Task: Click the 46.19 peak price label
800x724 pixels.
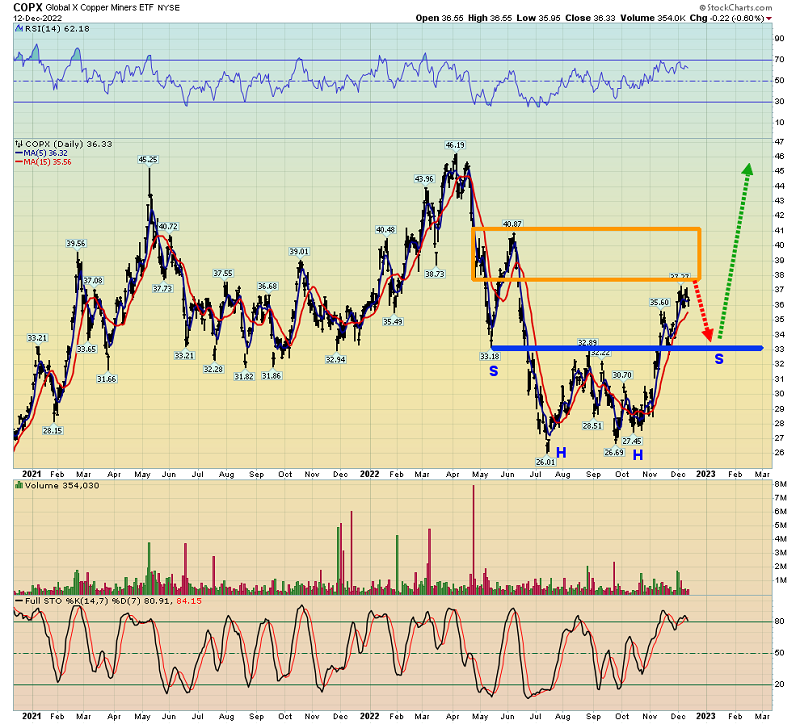Action: [455, 145]
